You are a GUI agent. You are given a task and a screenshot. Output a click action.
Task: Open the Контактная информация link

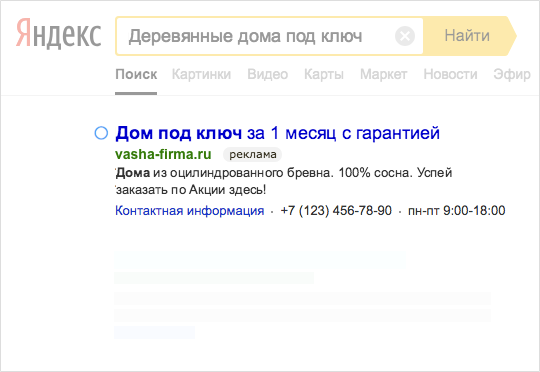(189, 210)
